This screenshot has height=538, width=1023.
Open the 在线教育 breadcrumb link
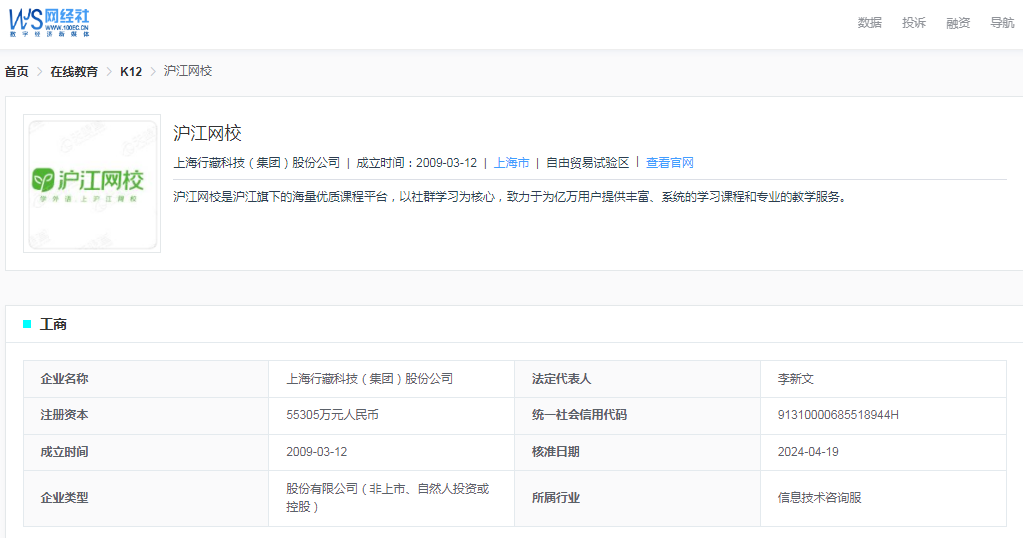point(74,72)
